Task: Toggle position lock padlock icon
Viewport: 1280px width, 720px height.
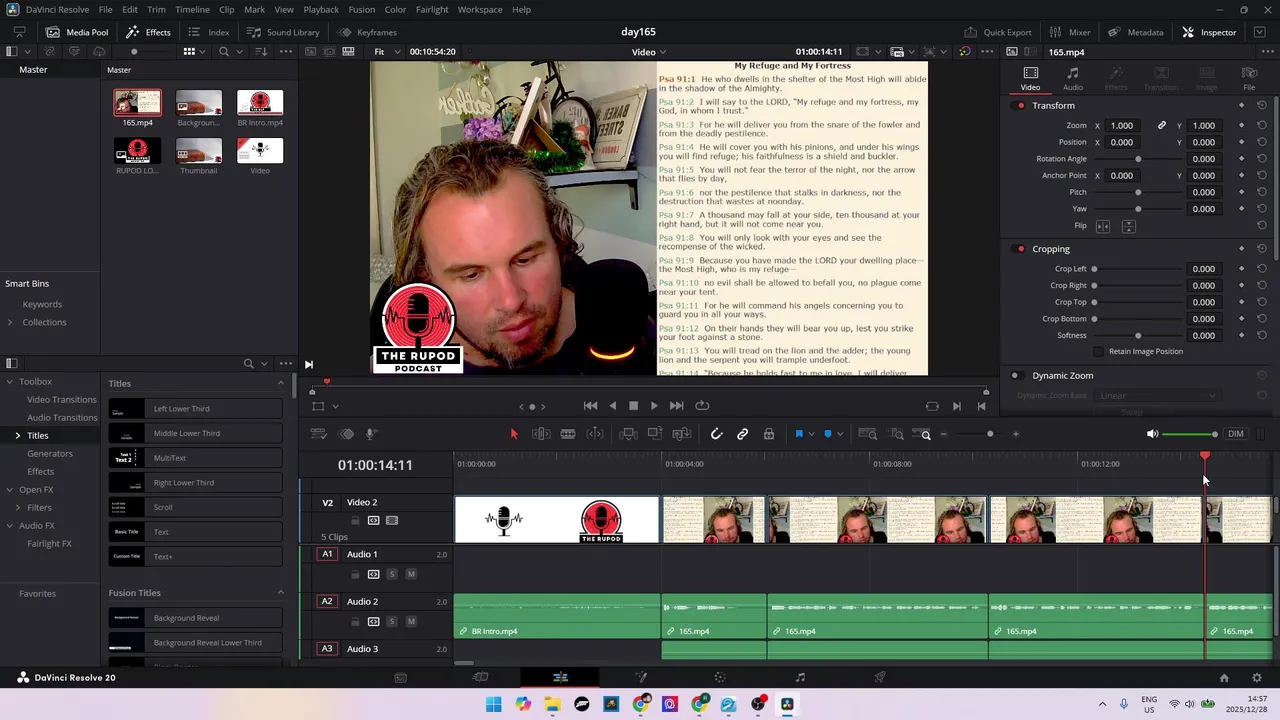Action: point(769,434)
